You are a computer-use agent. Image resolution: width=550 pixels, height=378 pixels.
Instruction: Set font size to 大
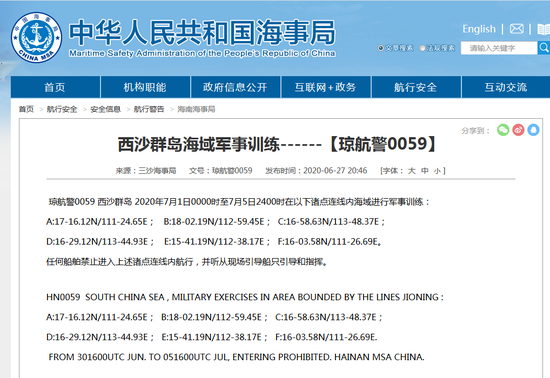click(x=411, y=171)
